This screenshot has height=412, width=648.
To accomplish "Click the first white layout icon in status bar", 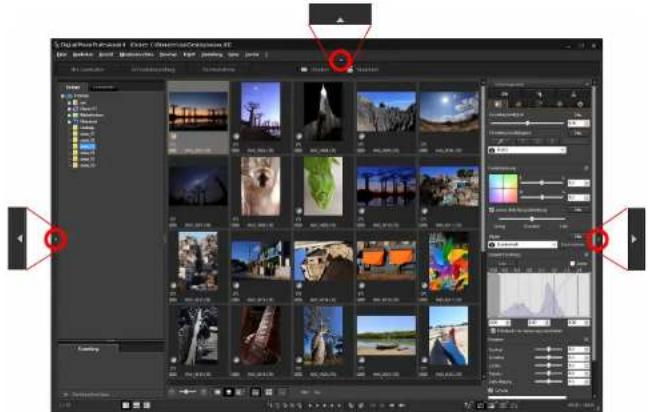I will tap(126, 405).
